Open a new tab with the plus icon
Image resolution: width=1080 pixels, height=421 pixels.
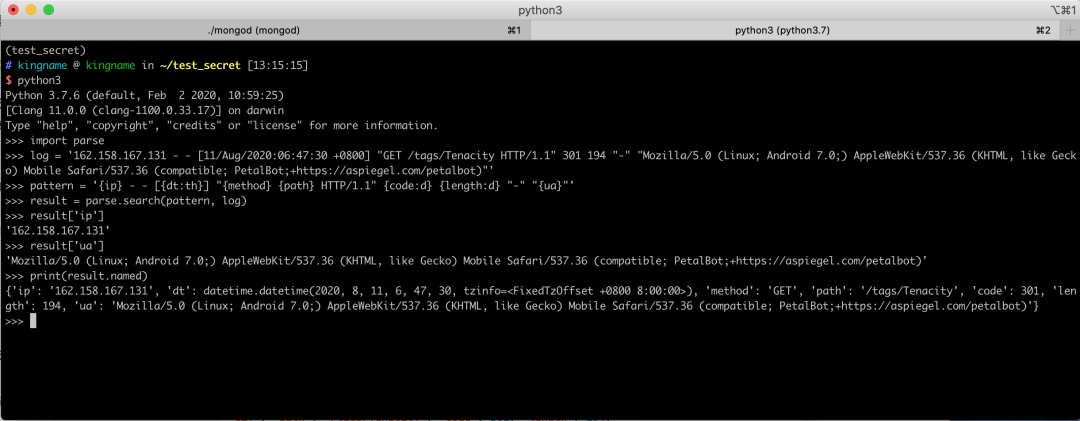coord(1070,31)
